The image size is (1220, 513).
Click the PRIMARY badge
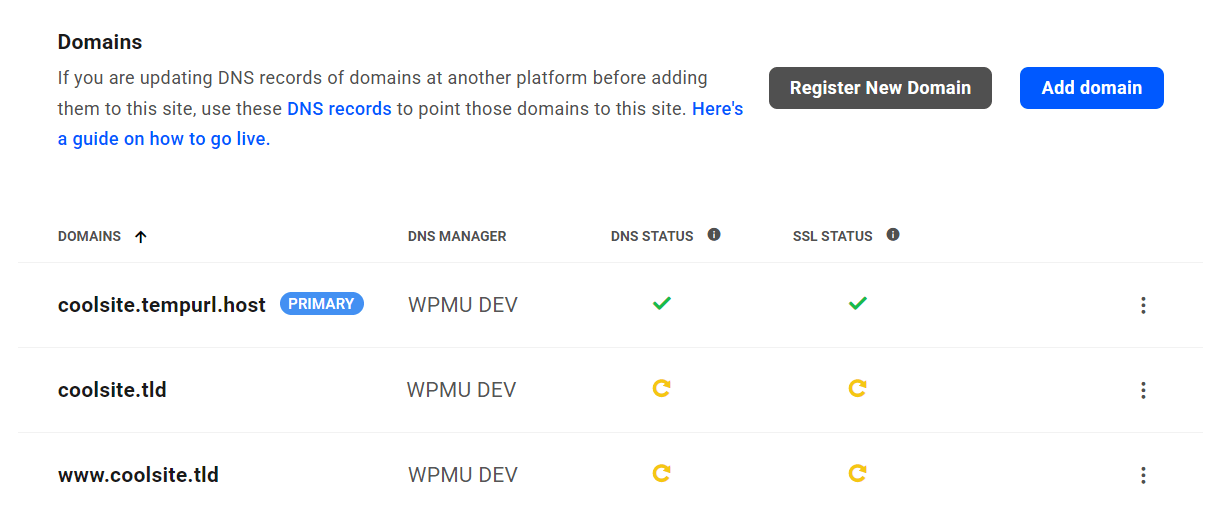322,304
